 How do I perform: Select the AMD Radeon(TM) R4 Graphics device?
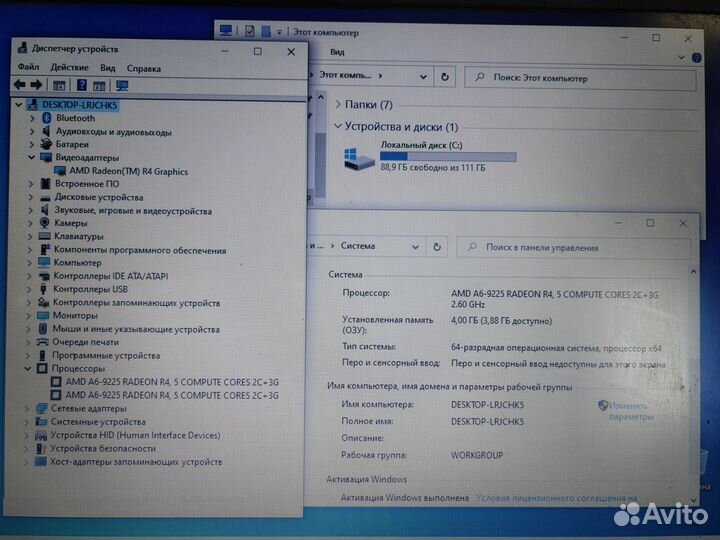(128, 171)
